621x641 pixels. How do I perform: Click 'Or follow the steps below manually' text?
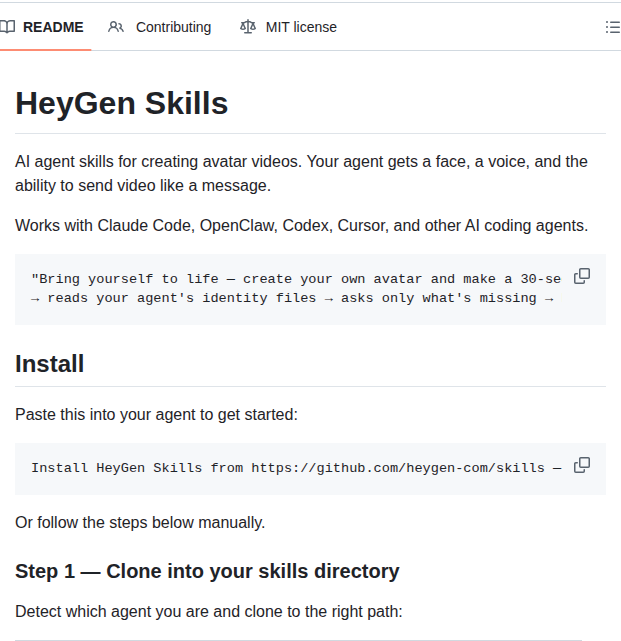(140, 522)
